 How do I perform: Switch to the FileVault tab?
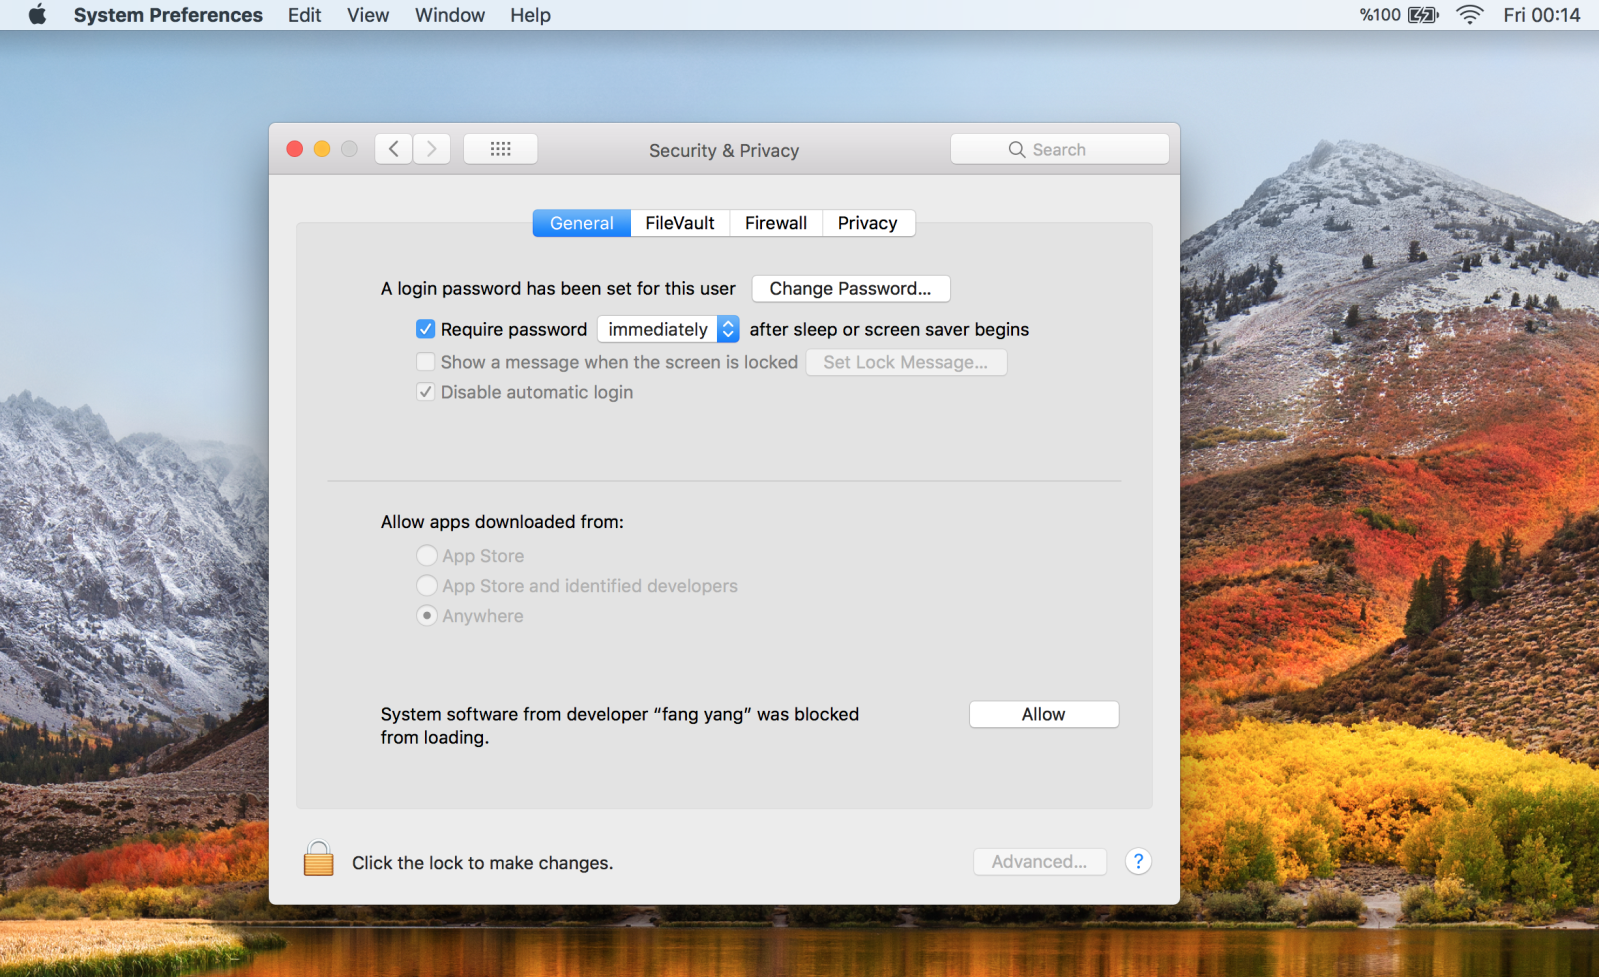pos(680,223)
